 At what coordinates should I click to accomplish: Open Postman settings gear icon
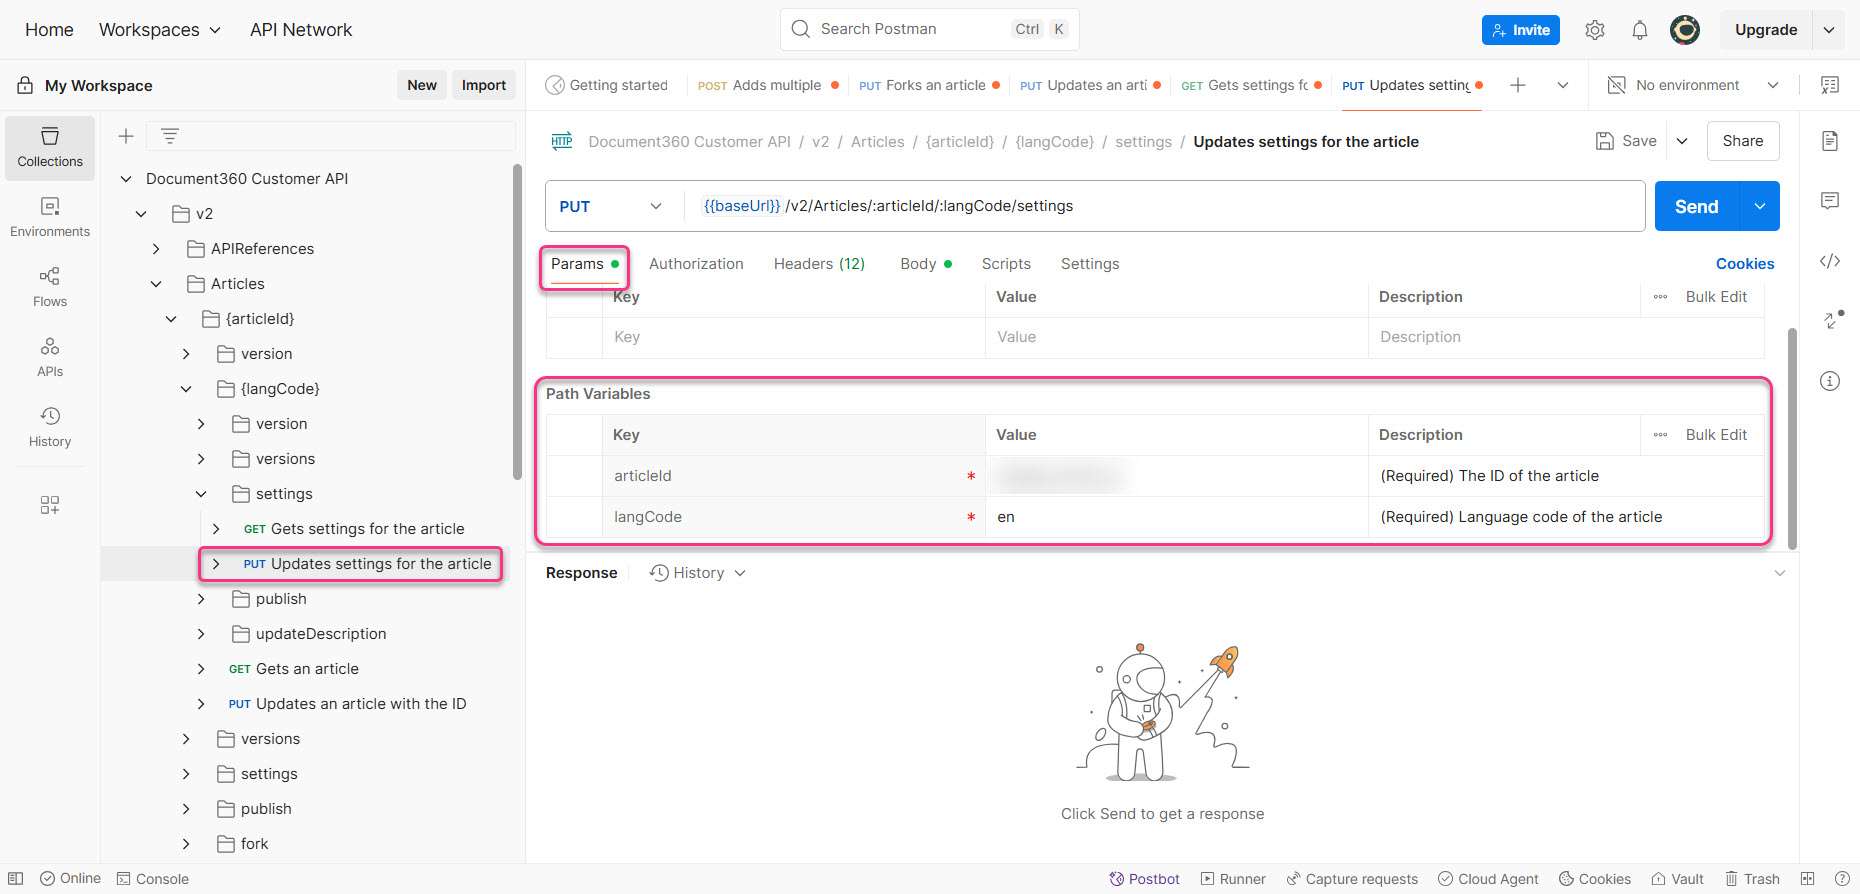pos(1595,30)
